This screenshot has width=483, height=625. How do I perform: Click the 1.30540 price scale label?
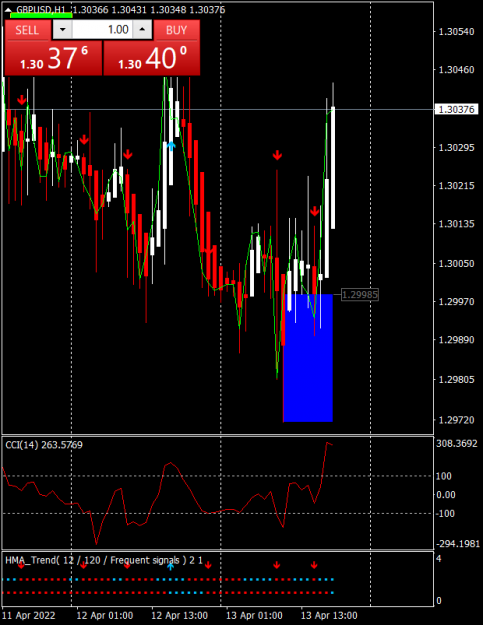click(x=456, y=31)
